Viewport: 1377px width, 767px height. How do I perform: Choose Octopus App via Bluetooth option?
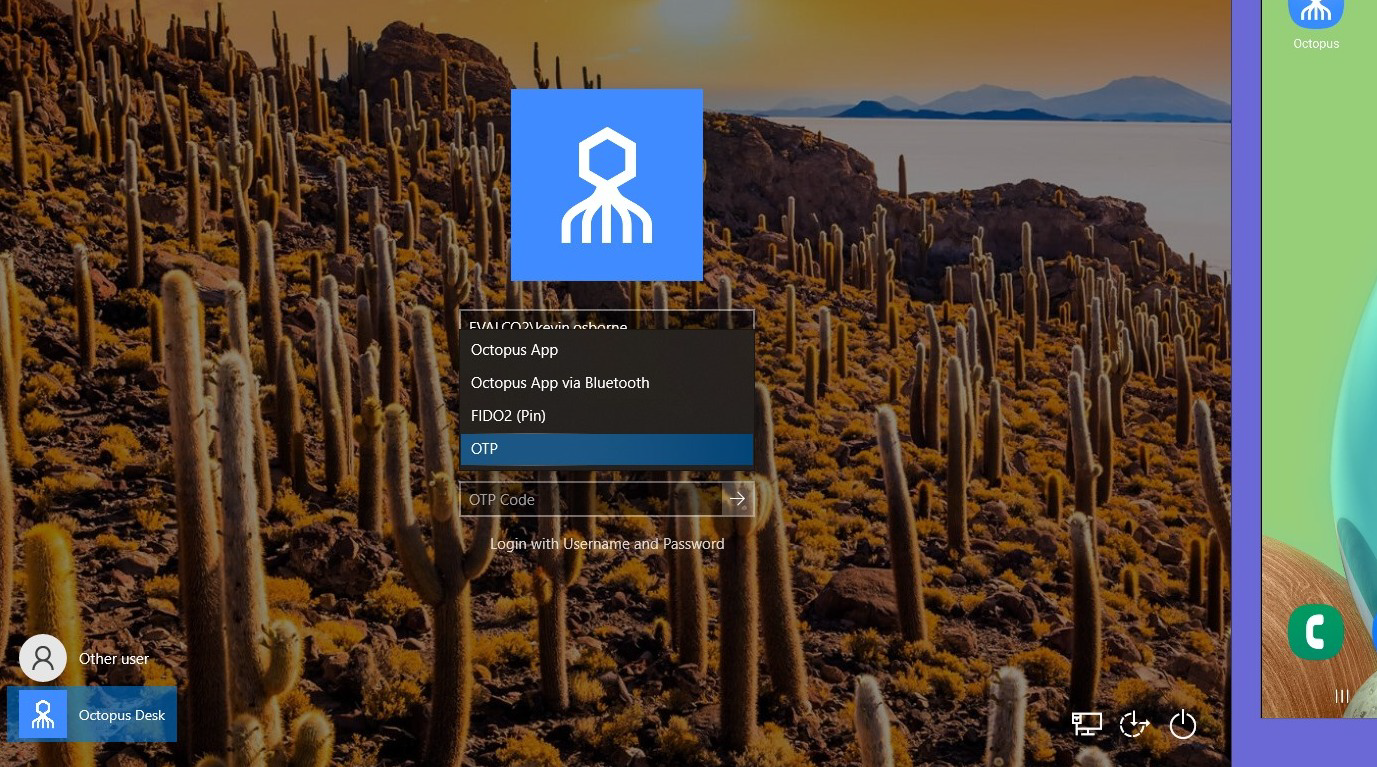tap(606, 383)
